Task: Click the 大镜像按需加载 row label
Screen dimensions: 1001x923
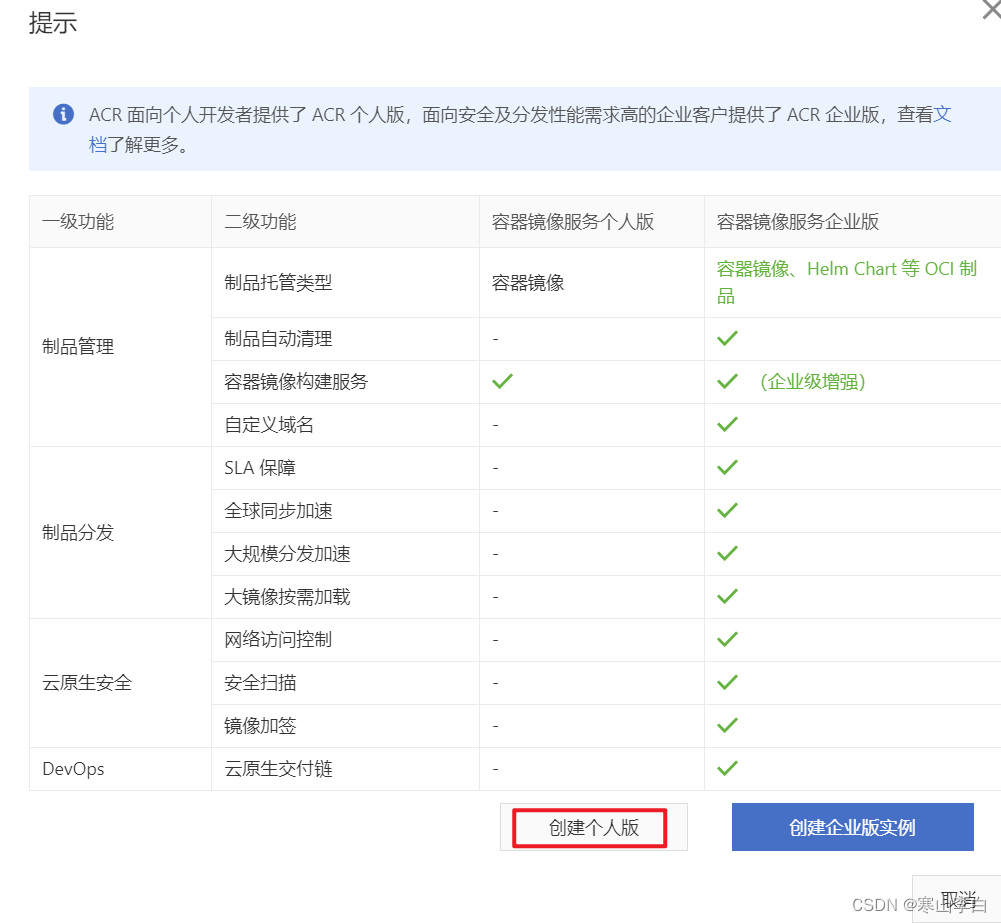Action: coord(287,597)
